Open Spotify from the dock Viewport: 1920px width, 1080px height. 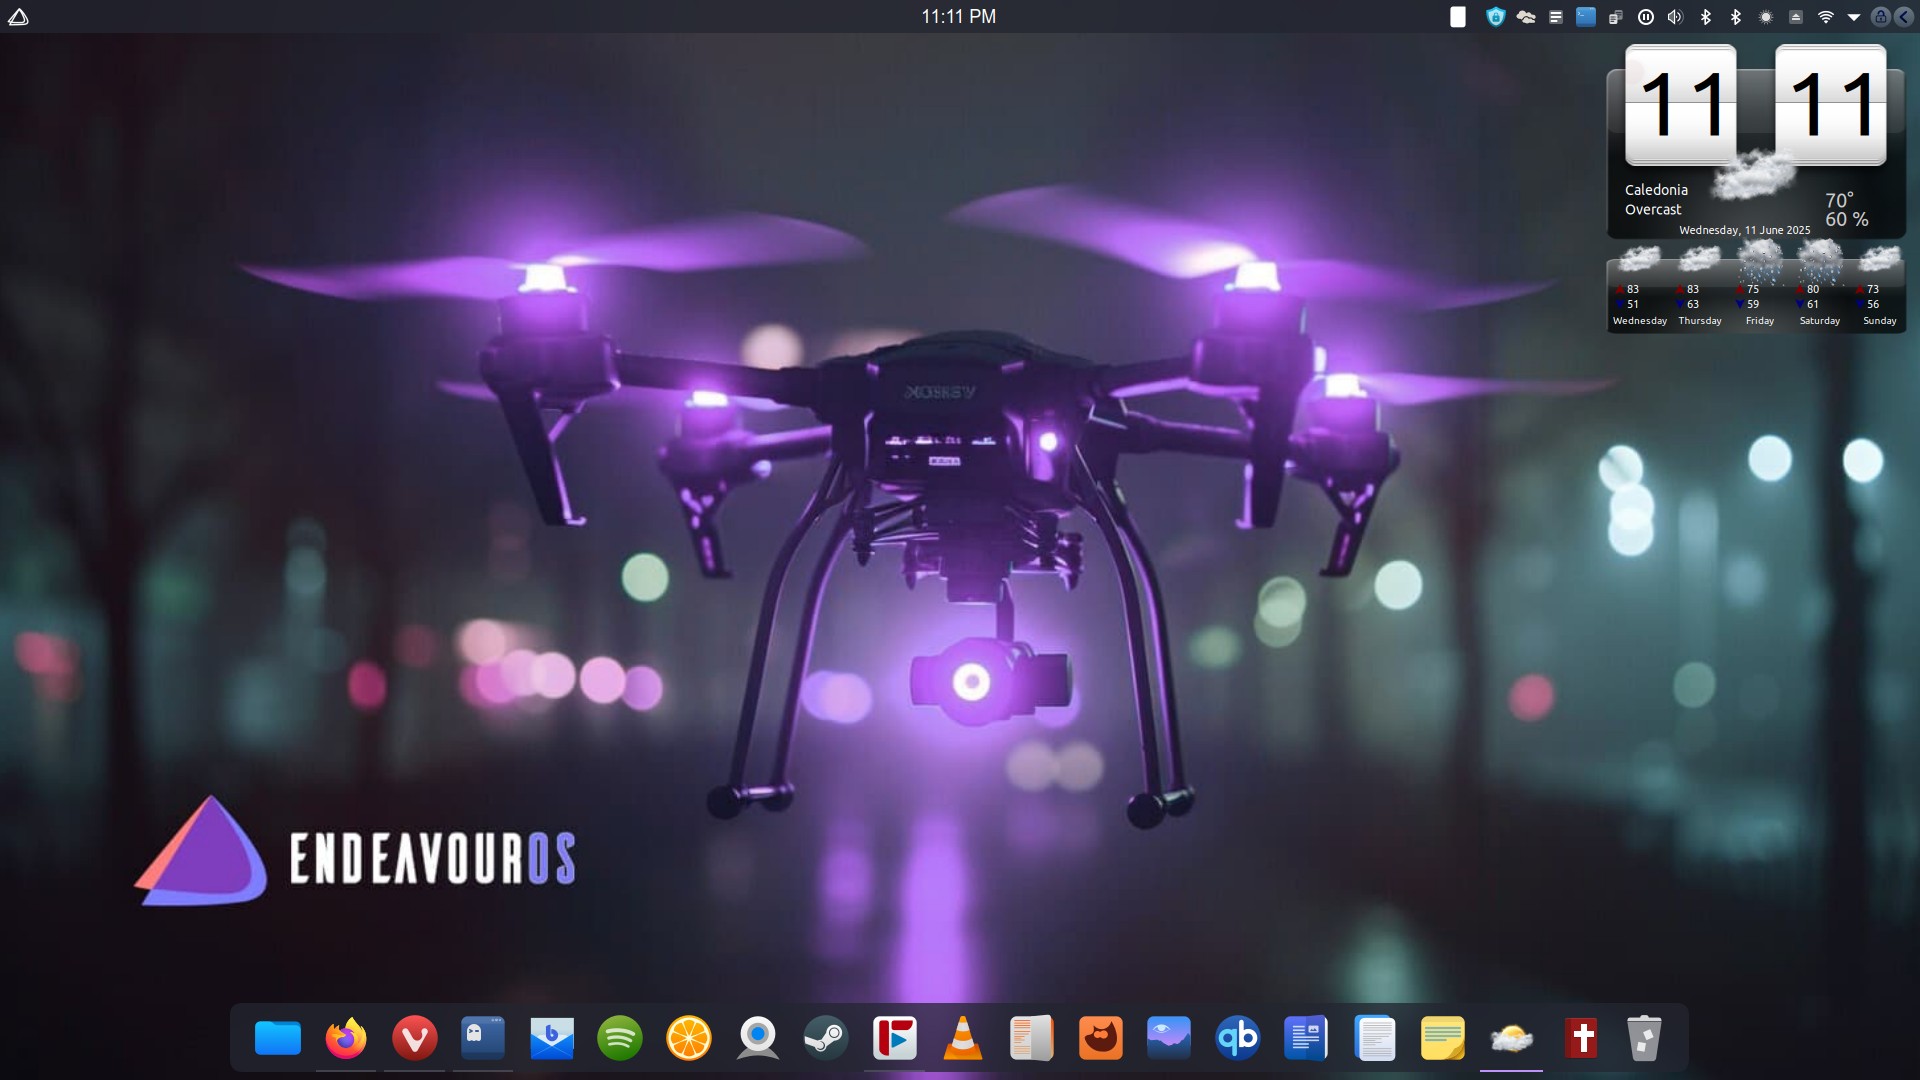point(620,1038)
